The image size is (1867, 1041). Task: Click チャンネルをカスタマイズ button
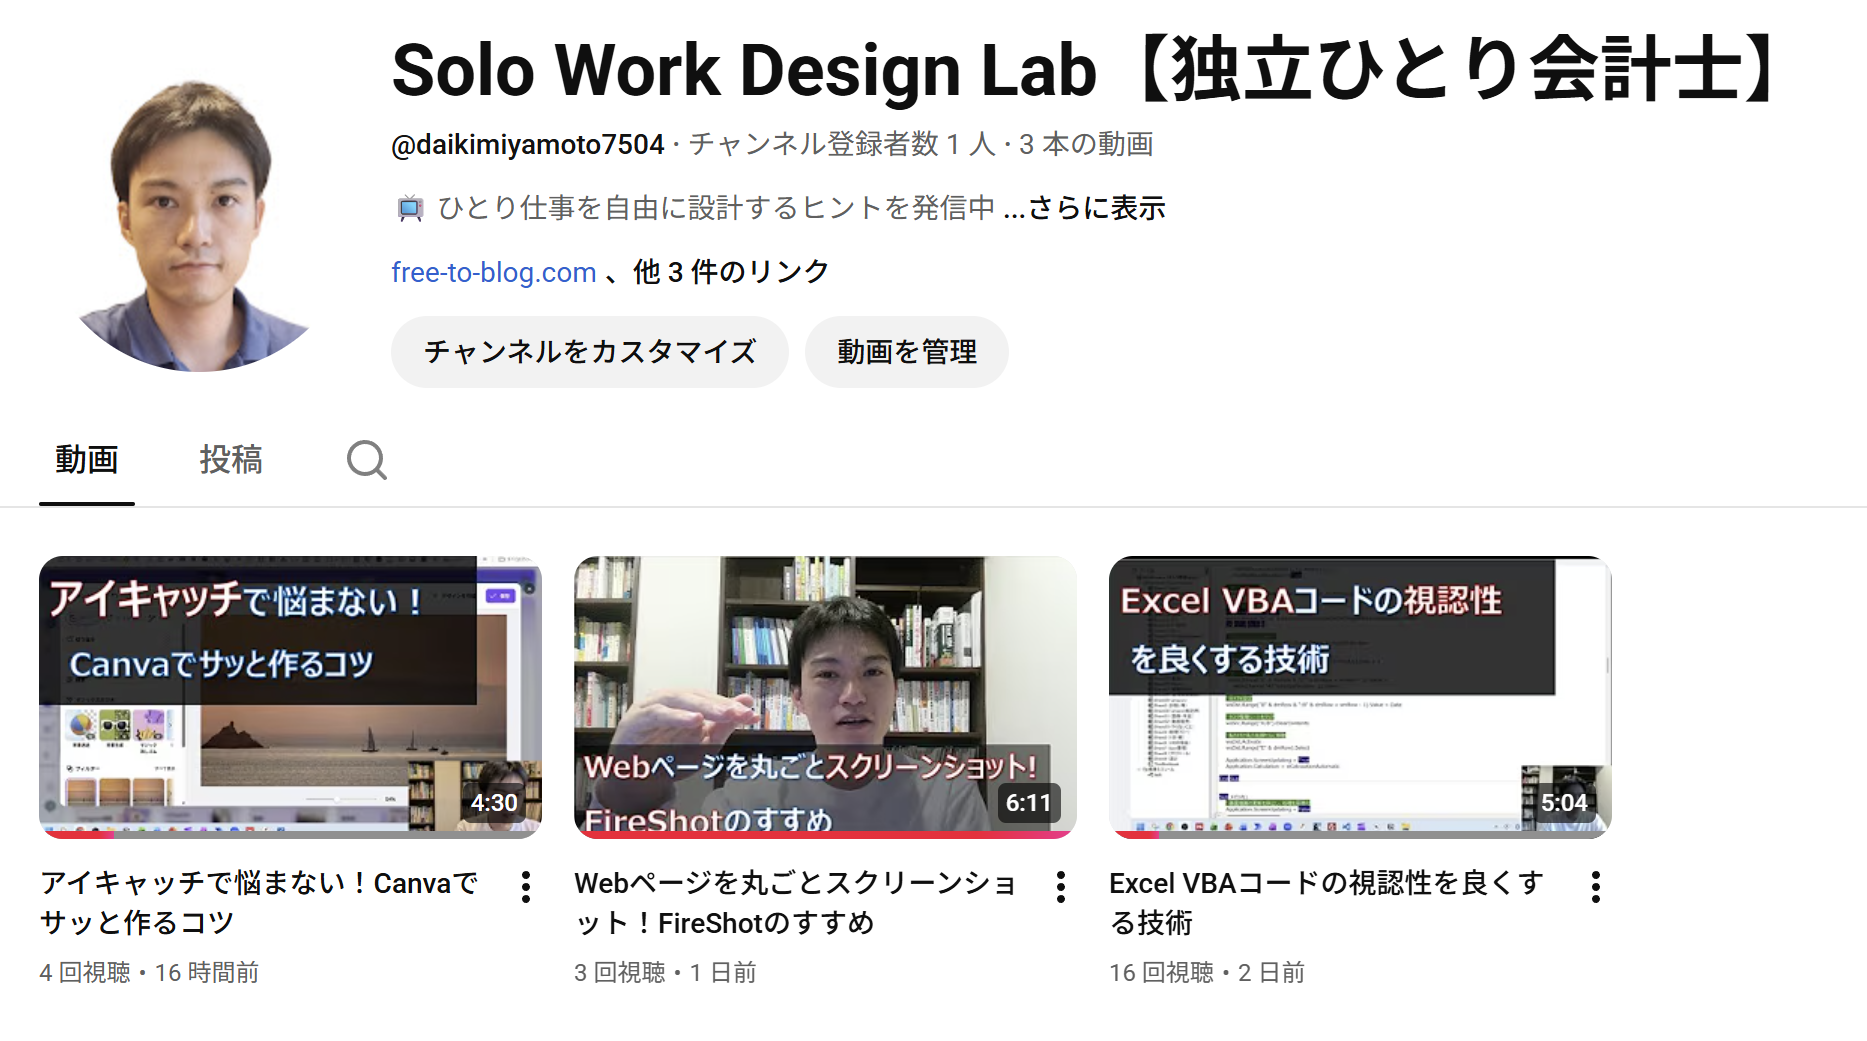pyautogui.click(x=589, y=352)
